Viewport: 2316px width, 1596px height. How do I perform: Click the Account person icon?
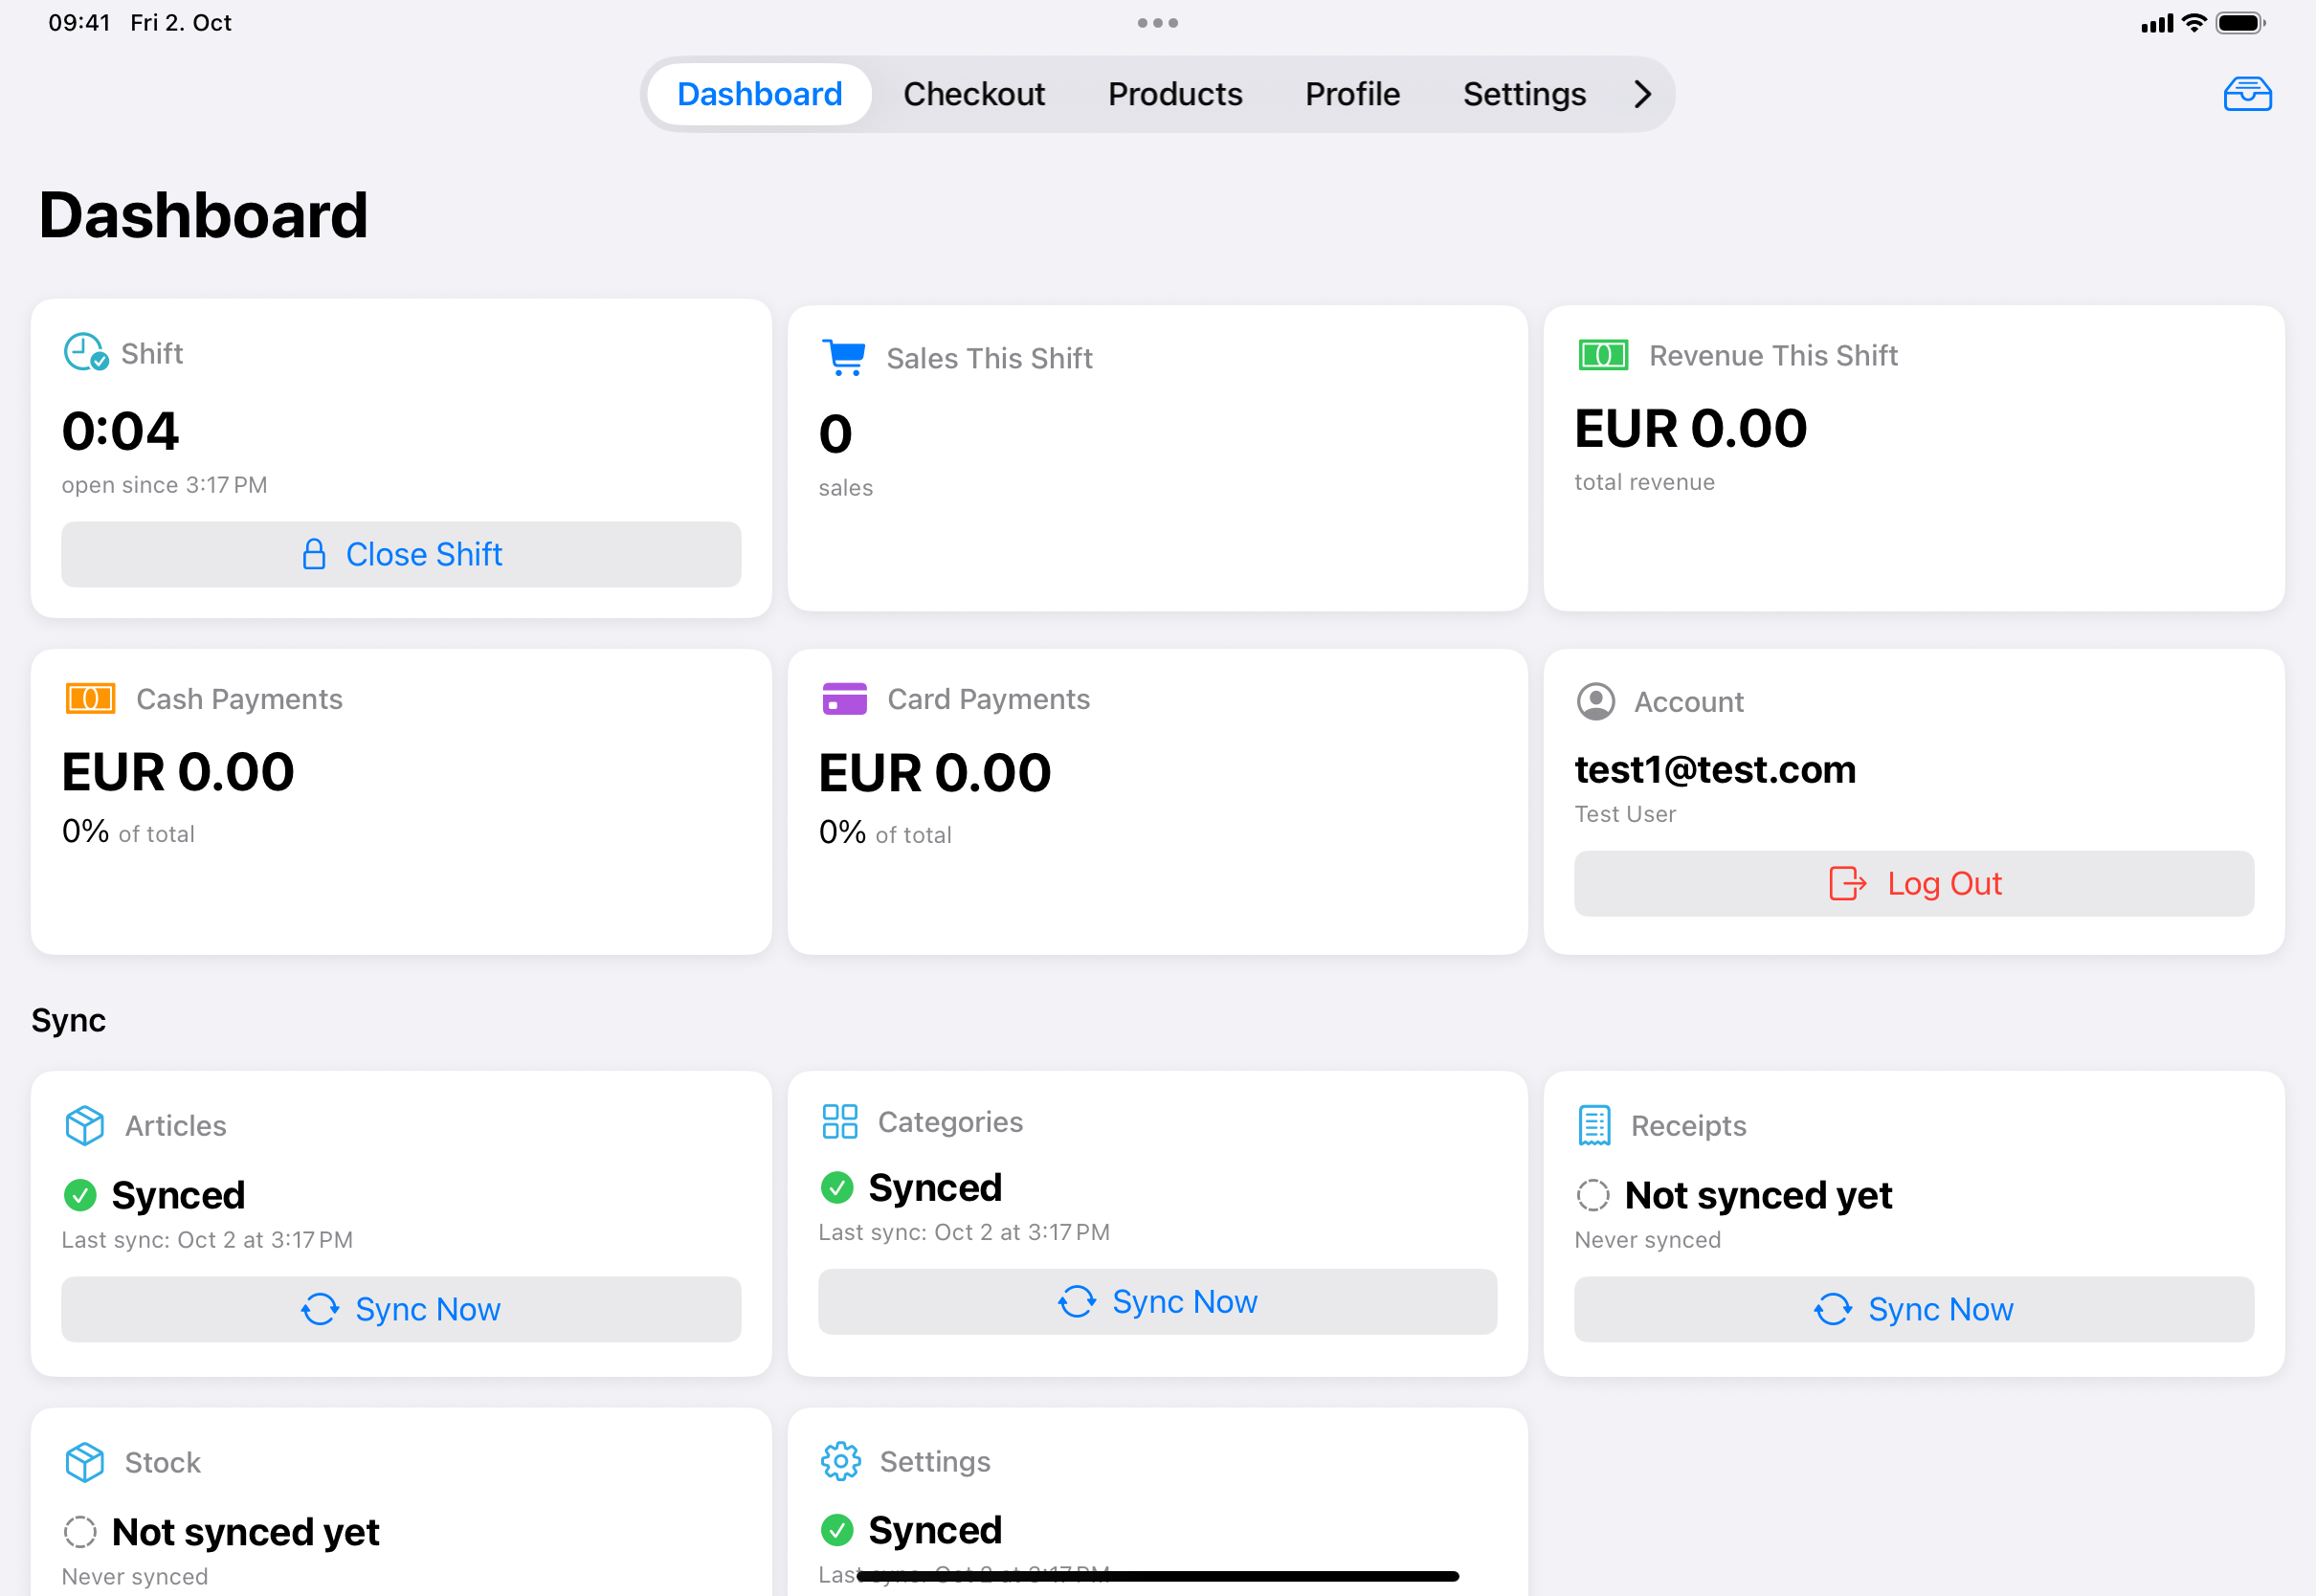tap(1596, 701)
